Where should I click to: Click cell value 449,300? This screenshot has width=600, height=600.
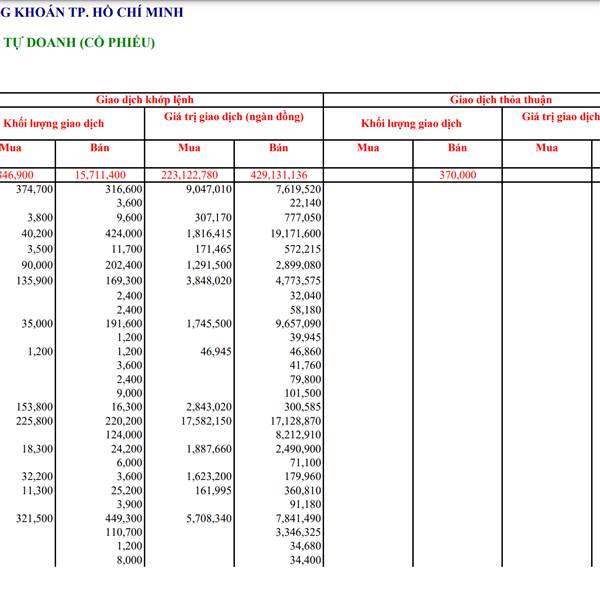point(124,519)
